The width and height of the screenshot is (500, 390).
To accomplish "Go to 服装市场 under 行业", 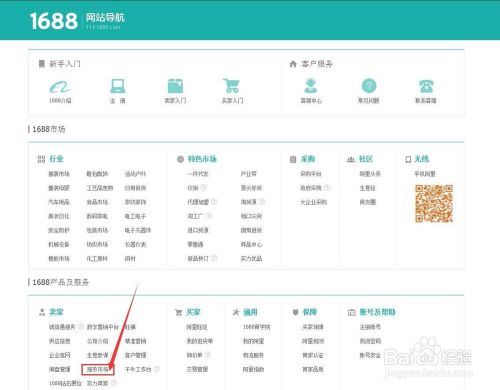I will pos(59,174).
